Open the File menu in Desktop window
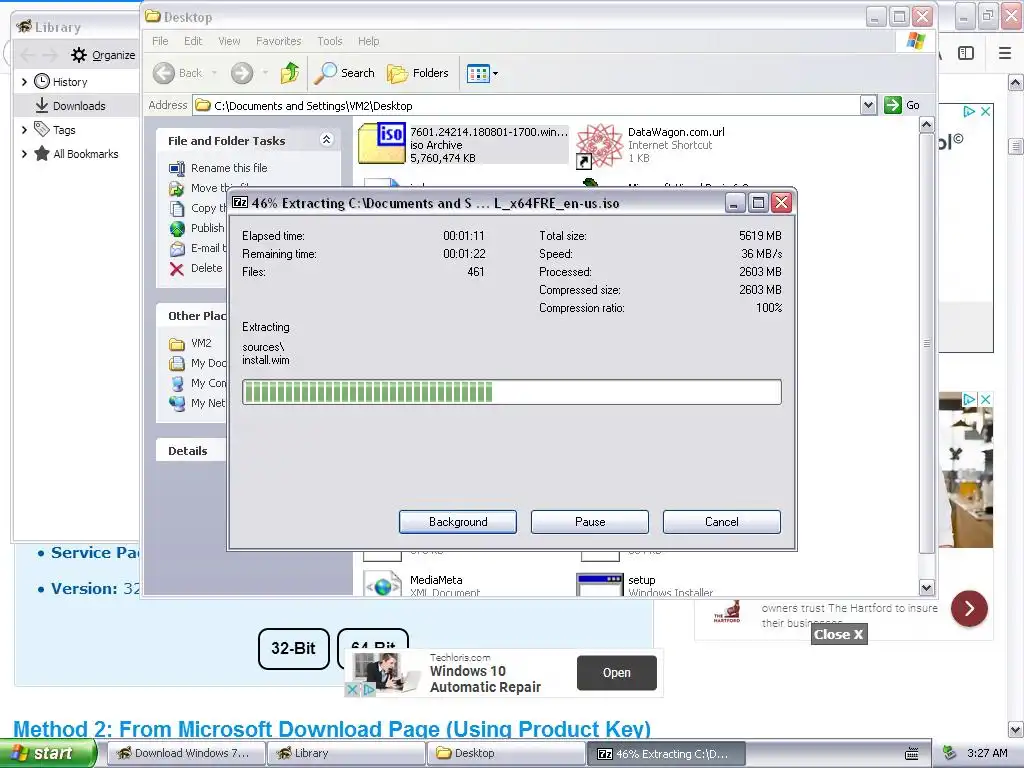 pyautogui.click(x=160, y=41)
